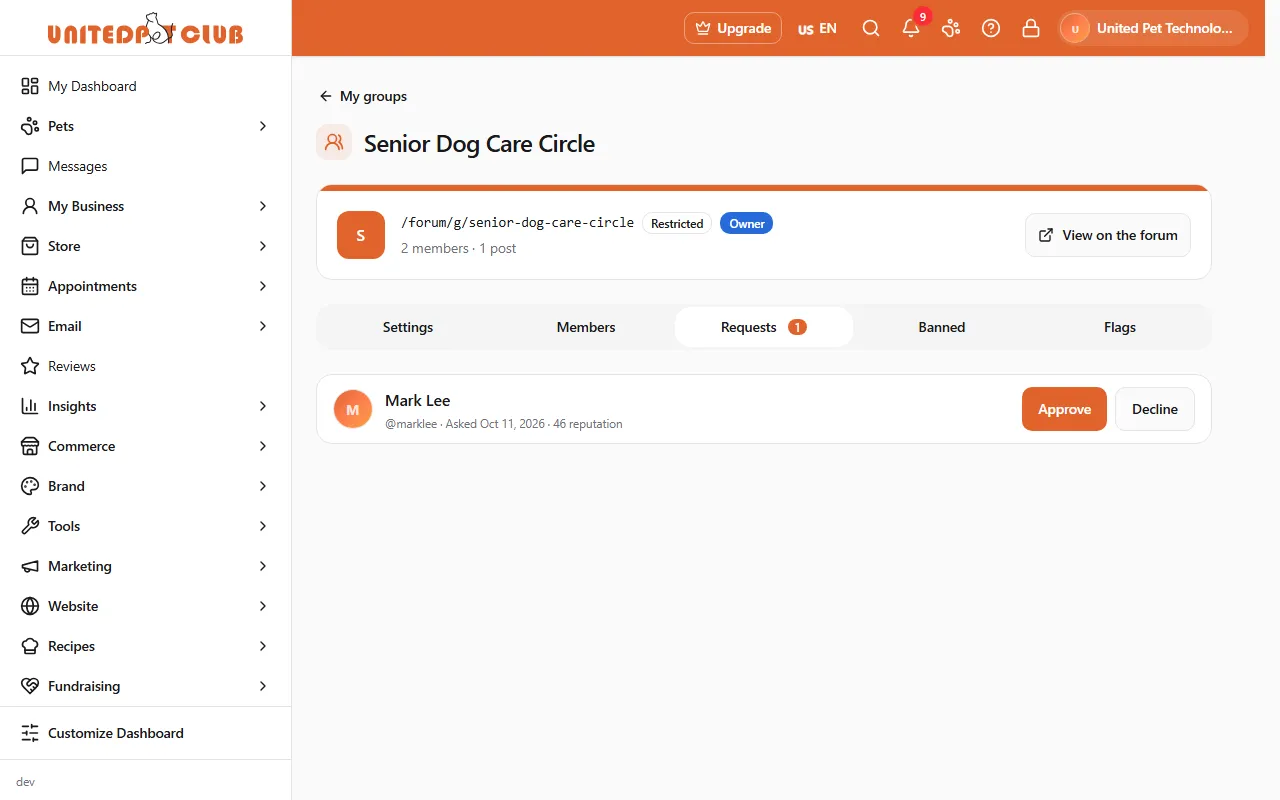Approve Mark Lee's join request
This screenshot has width=1280, height=800.
click(x=1064, y=409)
